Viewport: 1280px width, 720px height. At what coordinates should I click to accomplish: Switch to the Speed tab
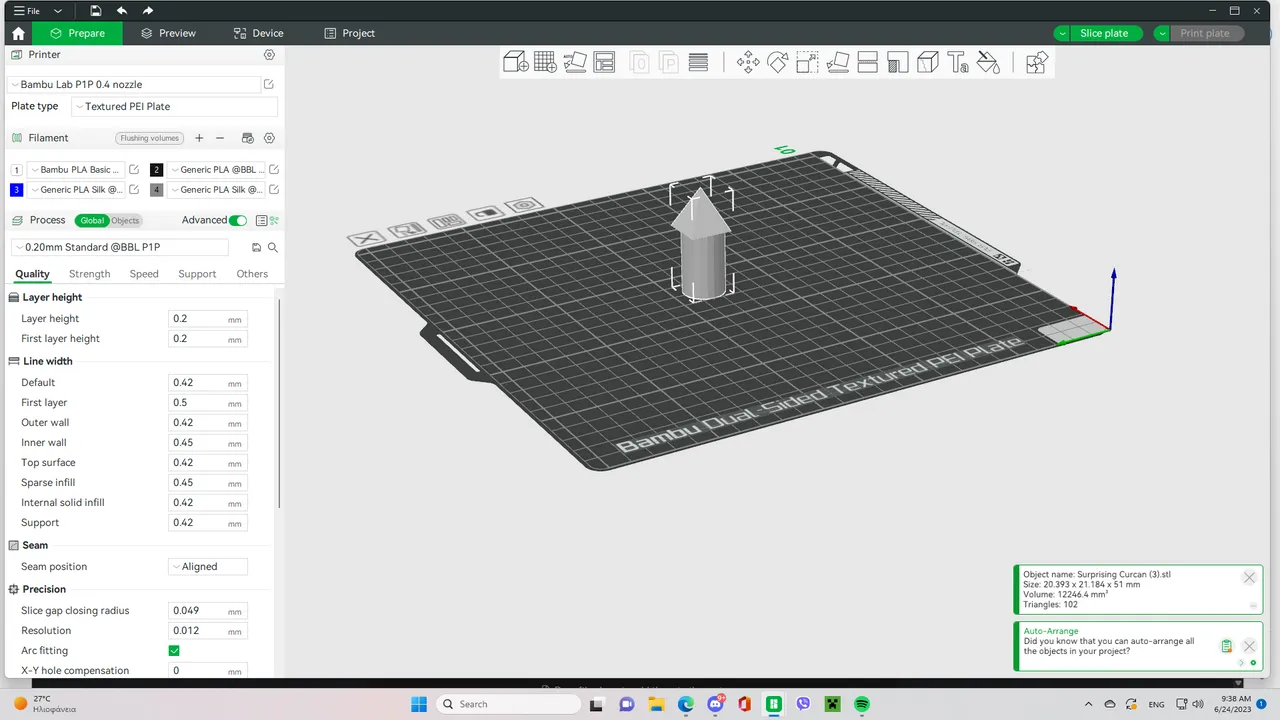pos(144,274)
